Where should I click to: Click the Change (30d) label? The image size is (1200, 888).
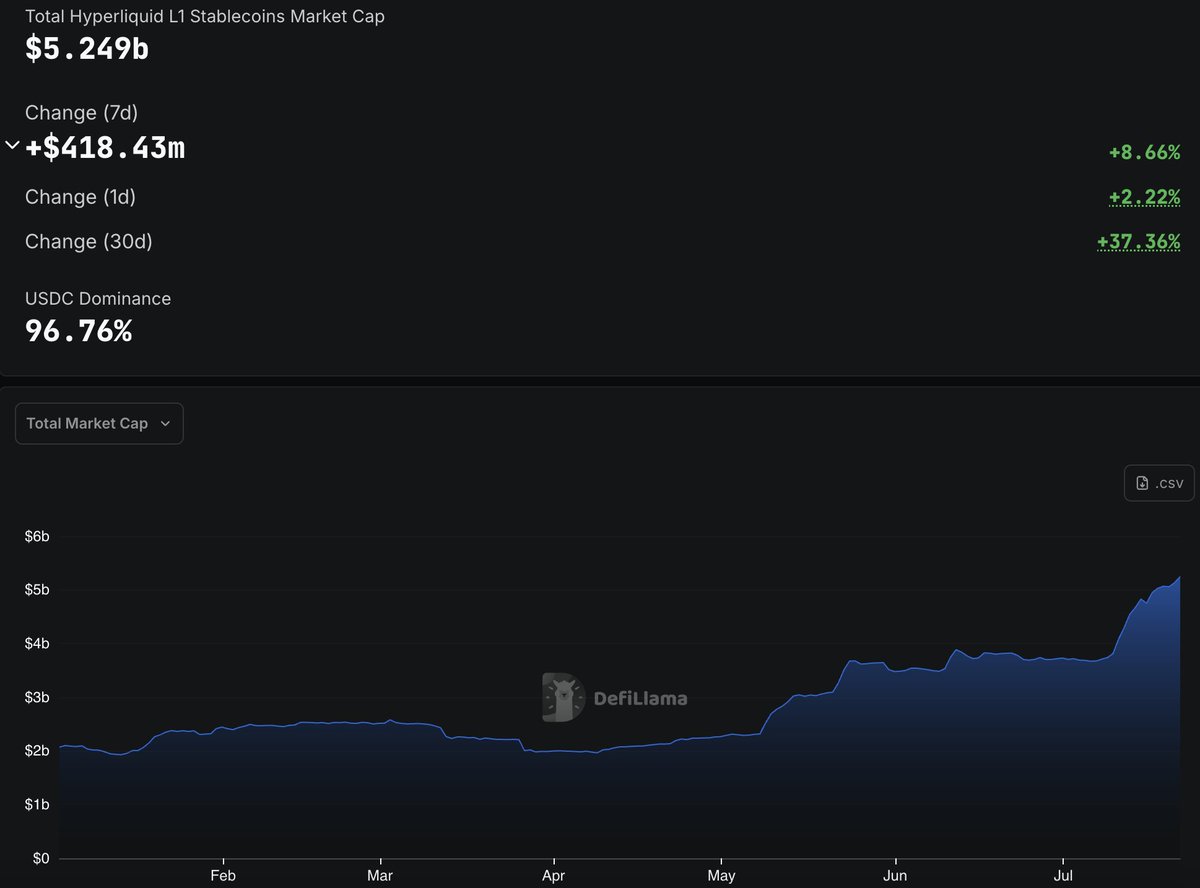tap(89, 241)
